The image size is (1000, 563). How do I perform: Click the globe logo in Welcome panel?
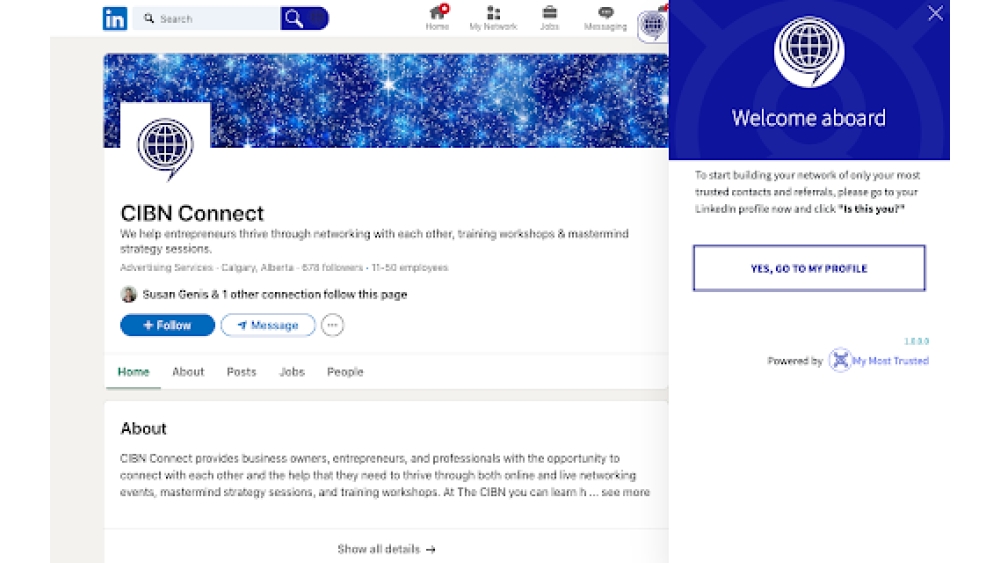coord(809,52)
